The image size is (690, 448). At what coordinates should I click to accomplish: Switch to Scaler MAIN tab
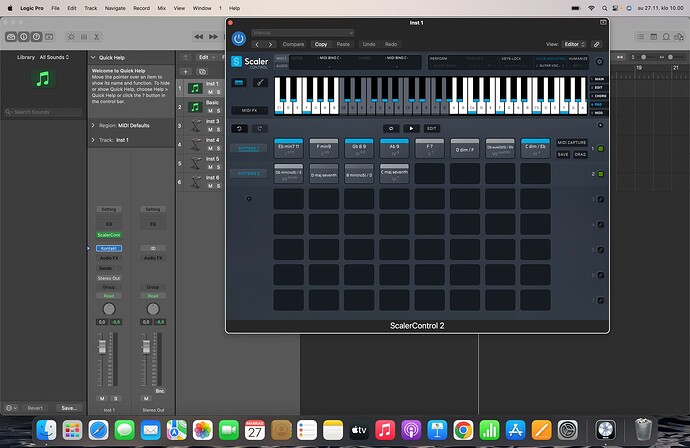pyautogui.click(x=599, y=79)
